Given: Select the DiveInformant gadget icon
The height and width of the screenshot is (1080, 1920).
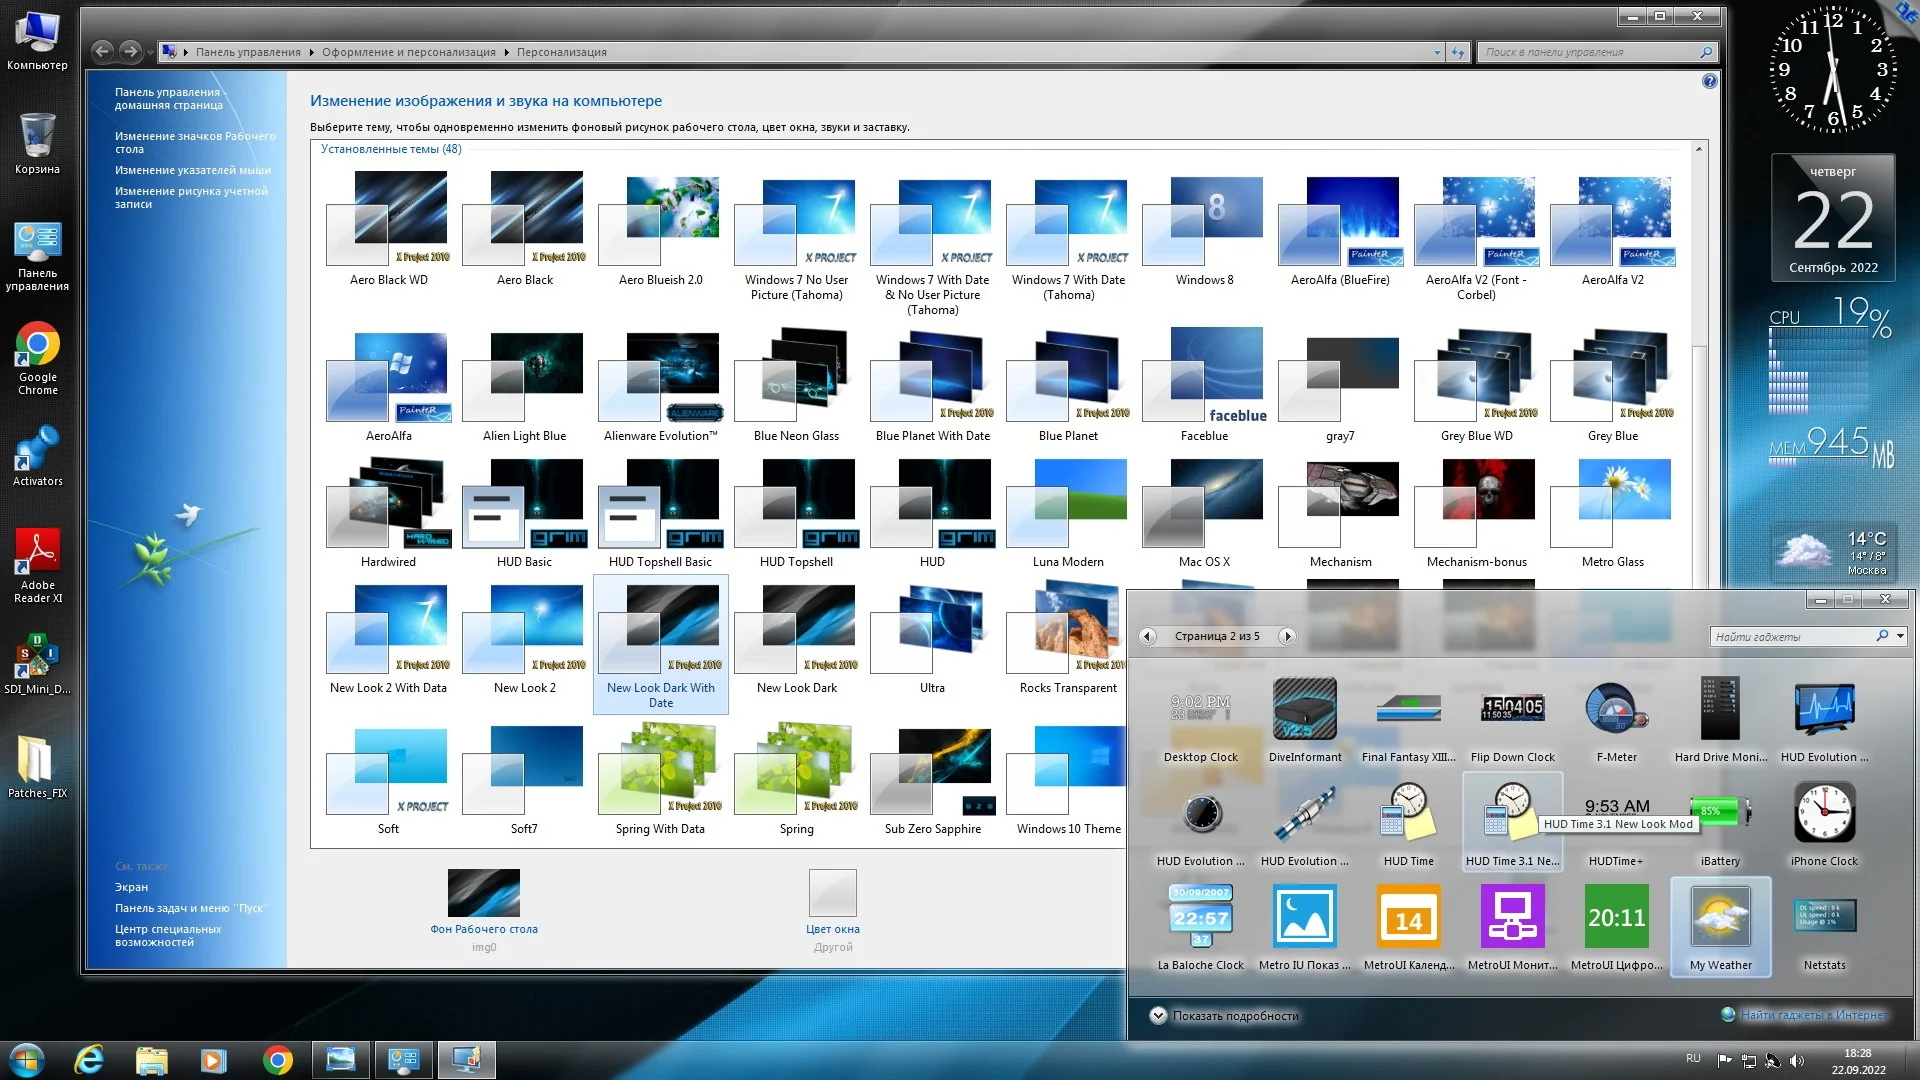Looking at the screenshot, I should point(1304,709).
